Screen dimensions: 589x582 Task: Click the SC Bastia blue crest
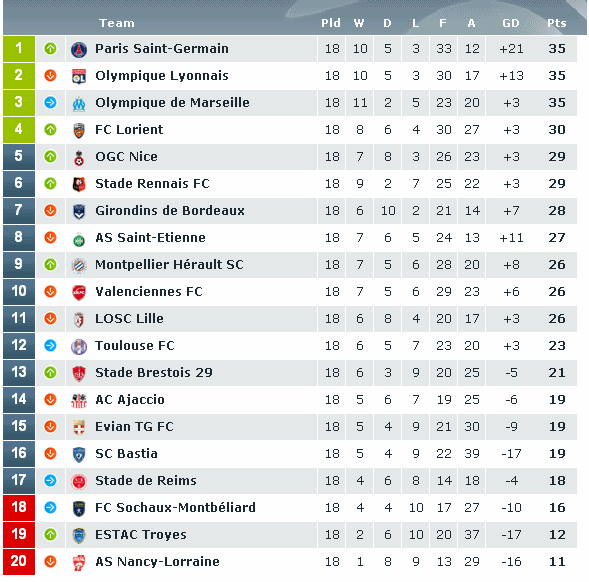point(79,454)
